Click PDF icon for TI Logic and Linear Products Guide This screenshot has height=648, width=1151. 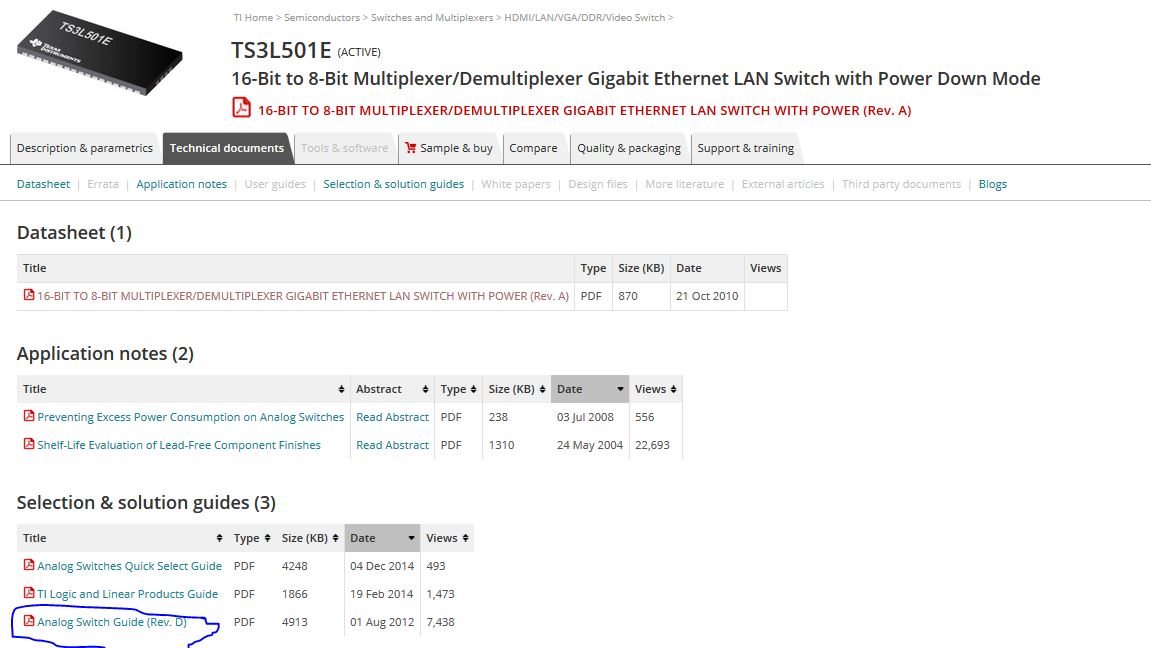[x=29, y=592]
